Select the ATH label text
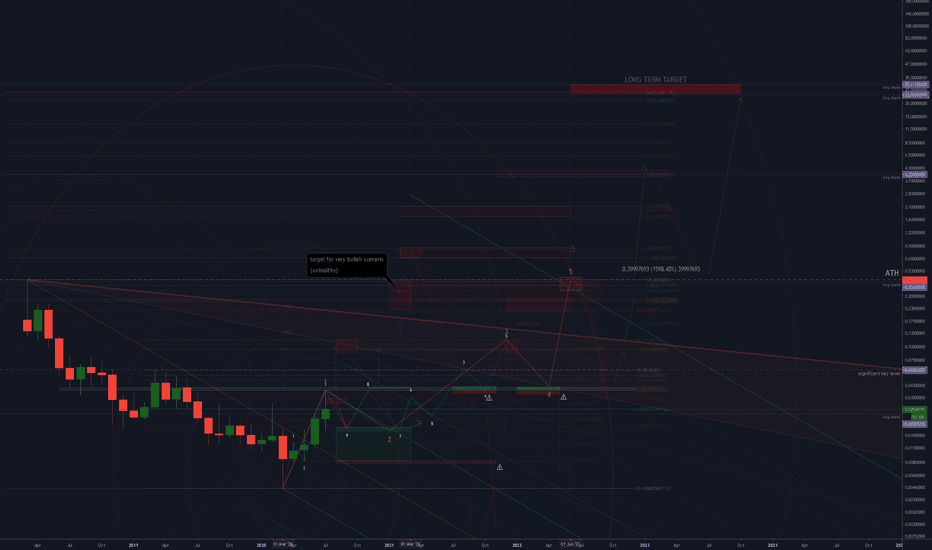This screenshot has width=932, height=550. pos(892,273)
